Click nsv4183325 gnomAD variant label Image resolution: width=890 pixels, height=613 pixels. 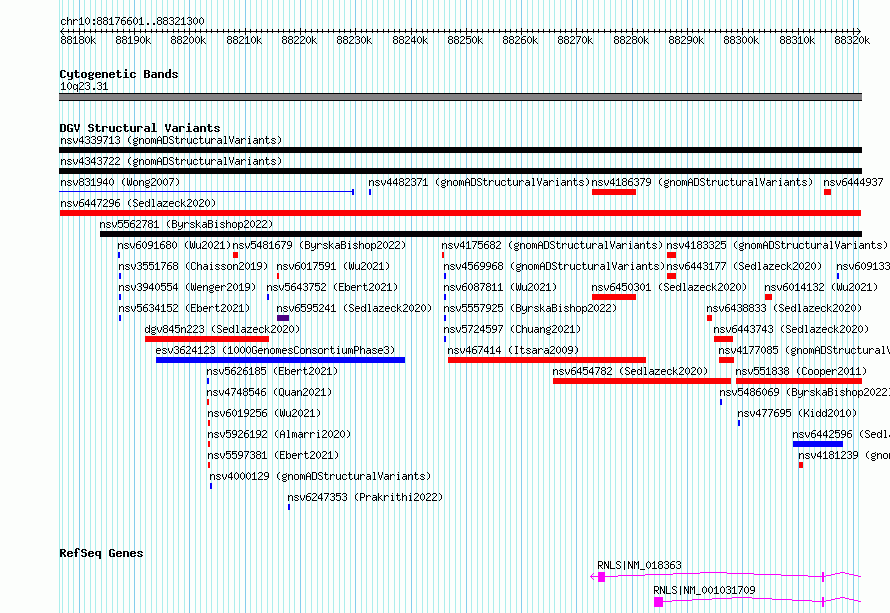pyautogui.click(x=777, y=245)
